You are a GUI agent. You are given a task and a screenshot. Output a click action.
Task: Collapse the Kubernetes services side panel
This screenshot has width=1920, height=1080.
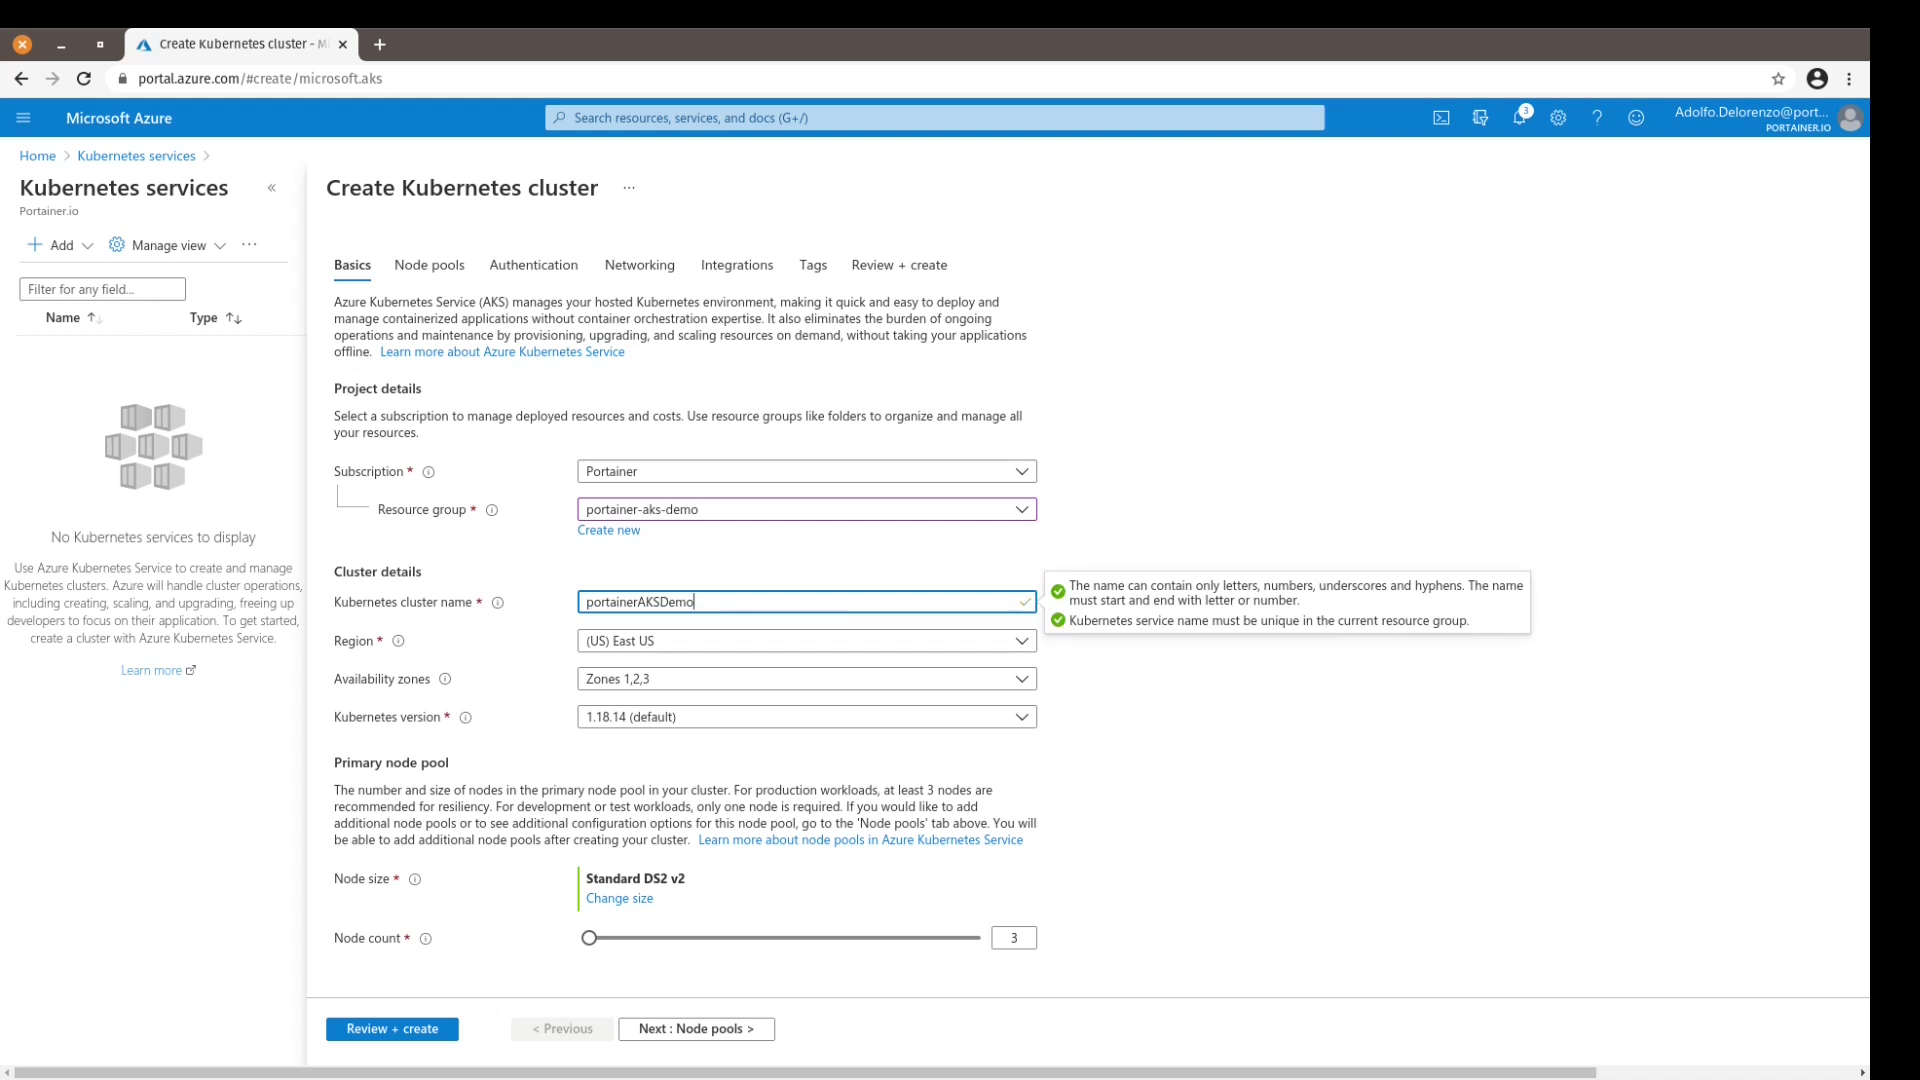271,188
